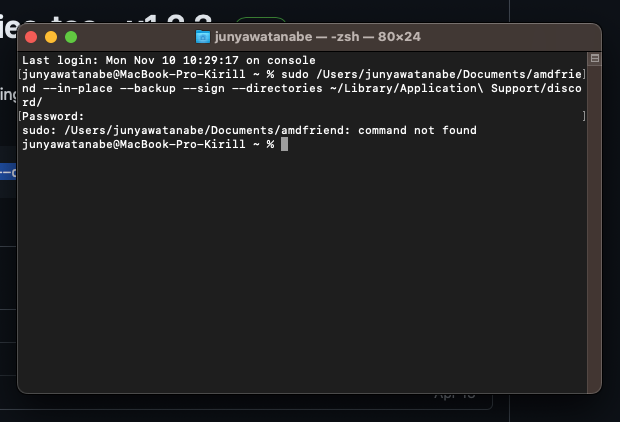The image size is (620, 422).
Task: Close the Terminal window
Action: coord(31,37)
